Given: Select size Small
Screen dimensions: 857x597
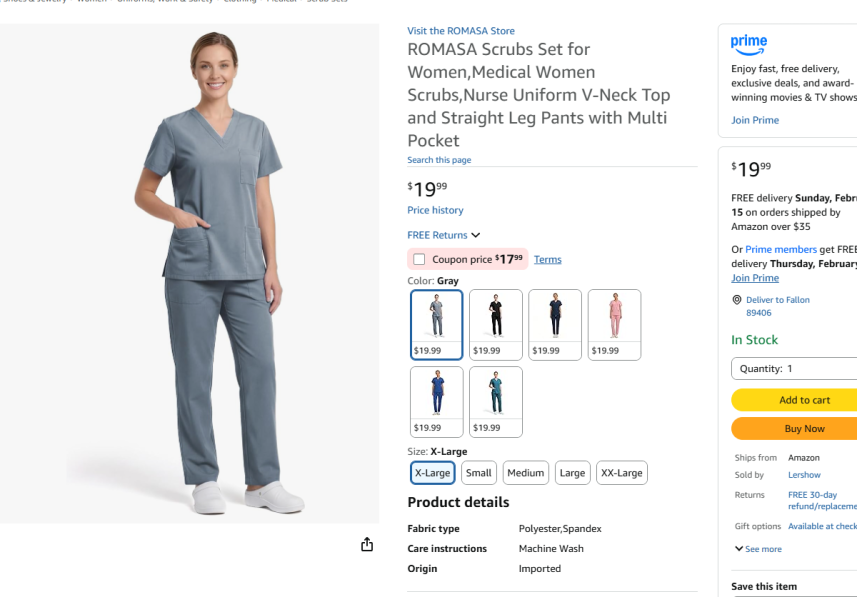Looking at the screenshot, I should [479, 473].
